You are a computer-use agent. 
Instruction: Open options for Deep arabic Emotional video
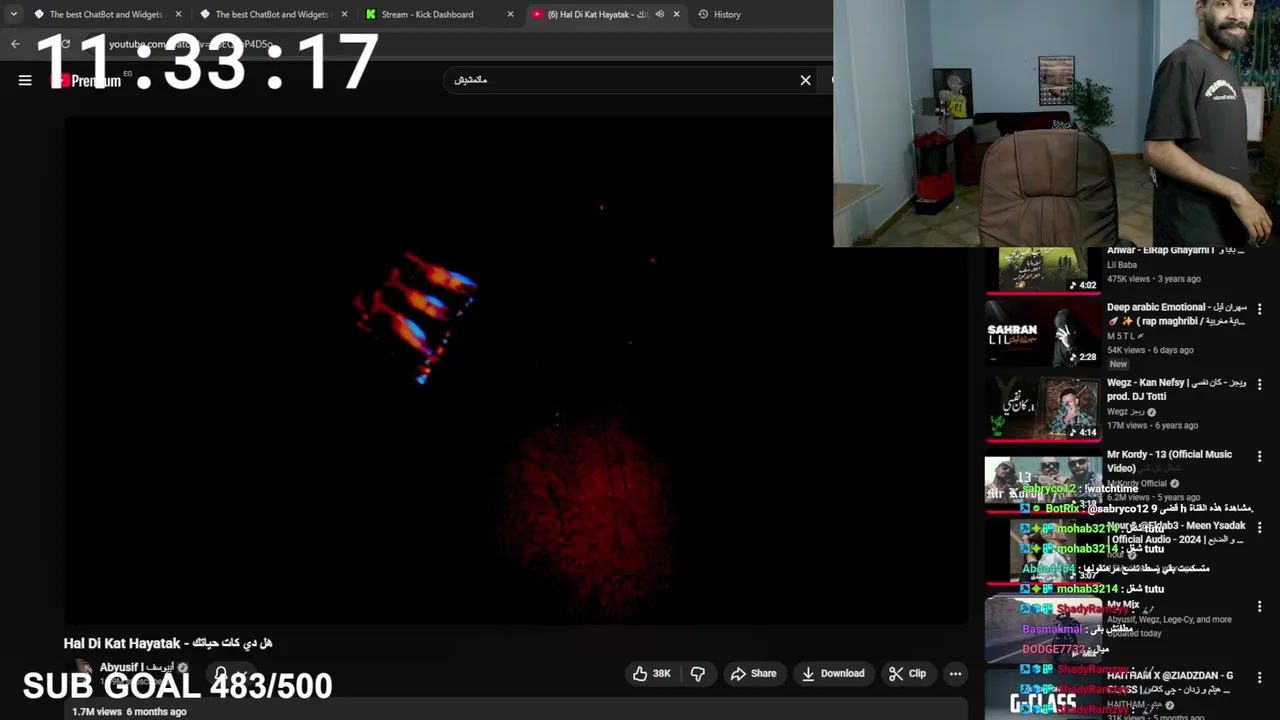(x=1259, y=310)
